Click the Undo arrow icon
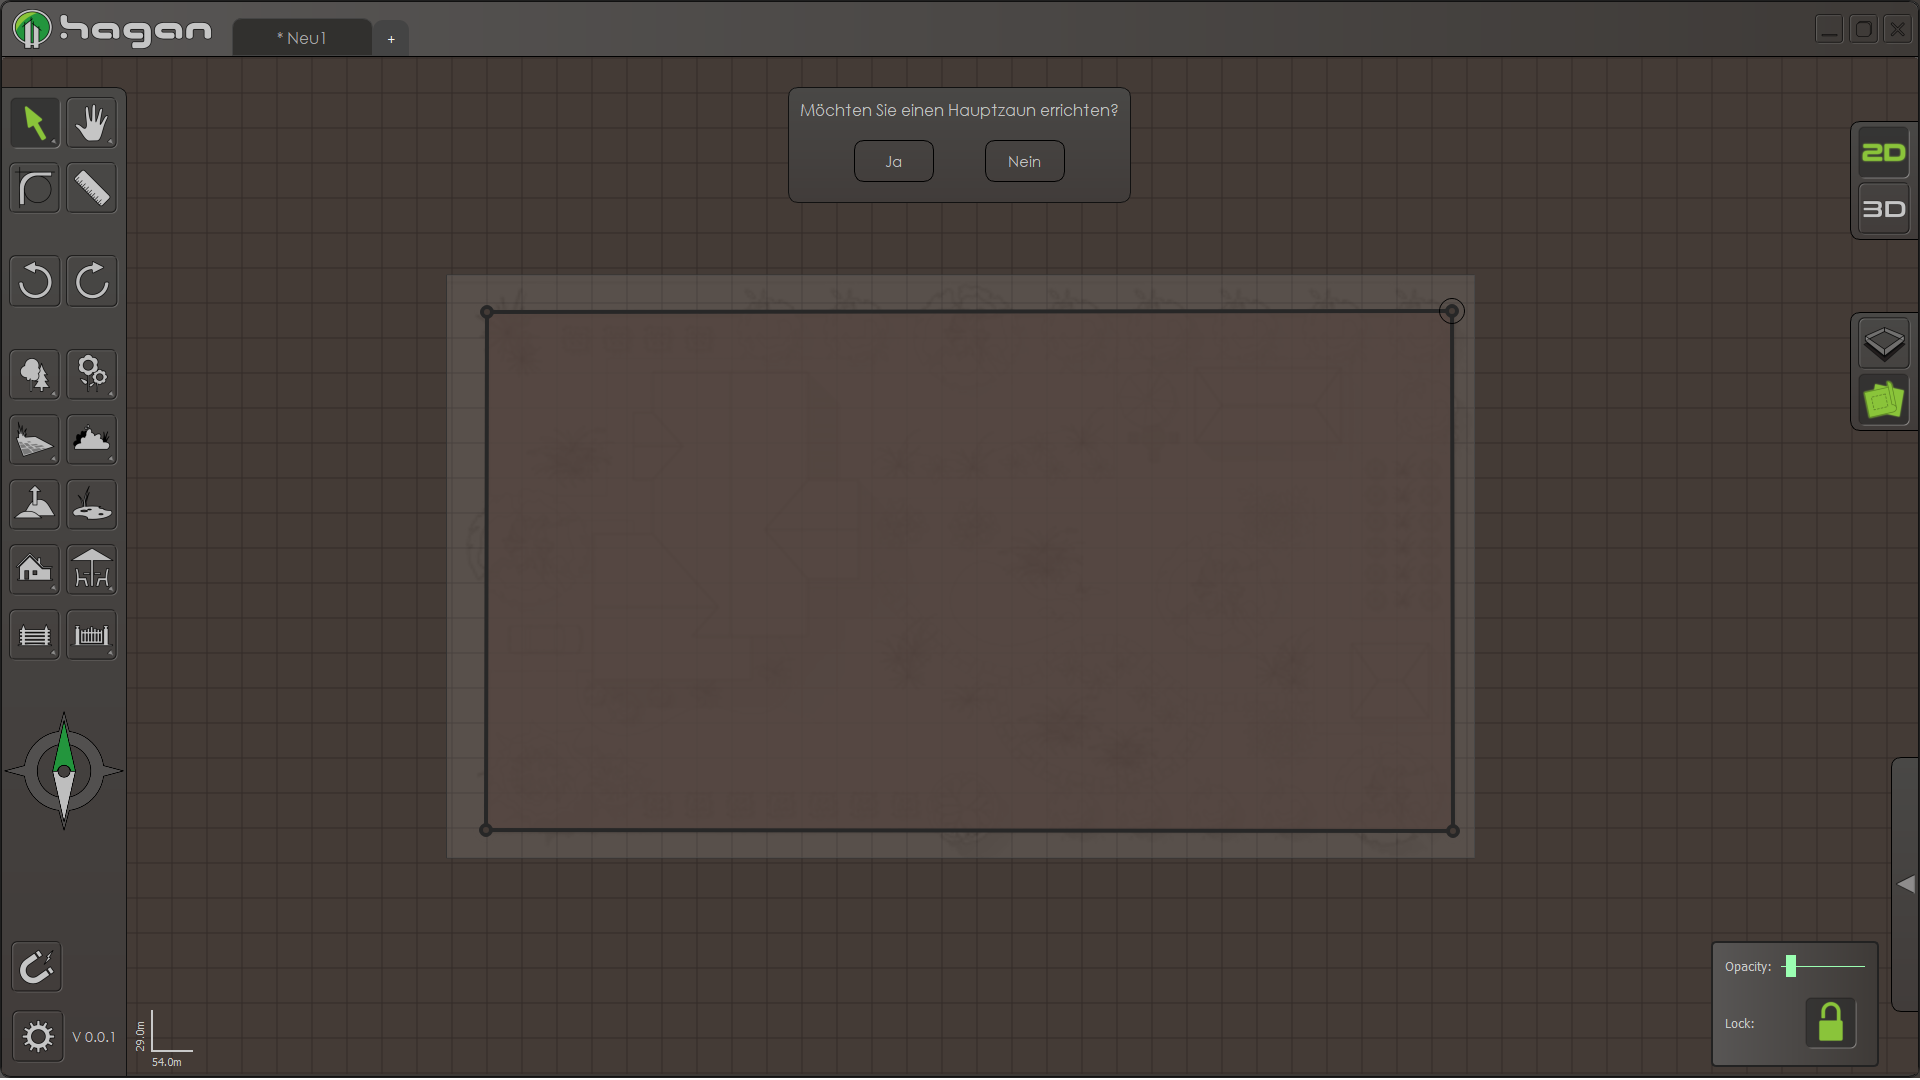This screenshot has height=1080, width=1920. (x=35, y=281)
